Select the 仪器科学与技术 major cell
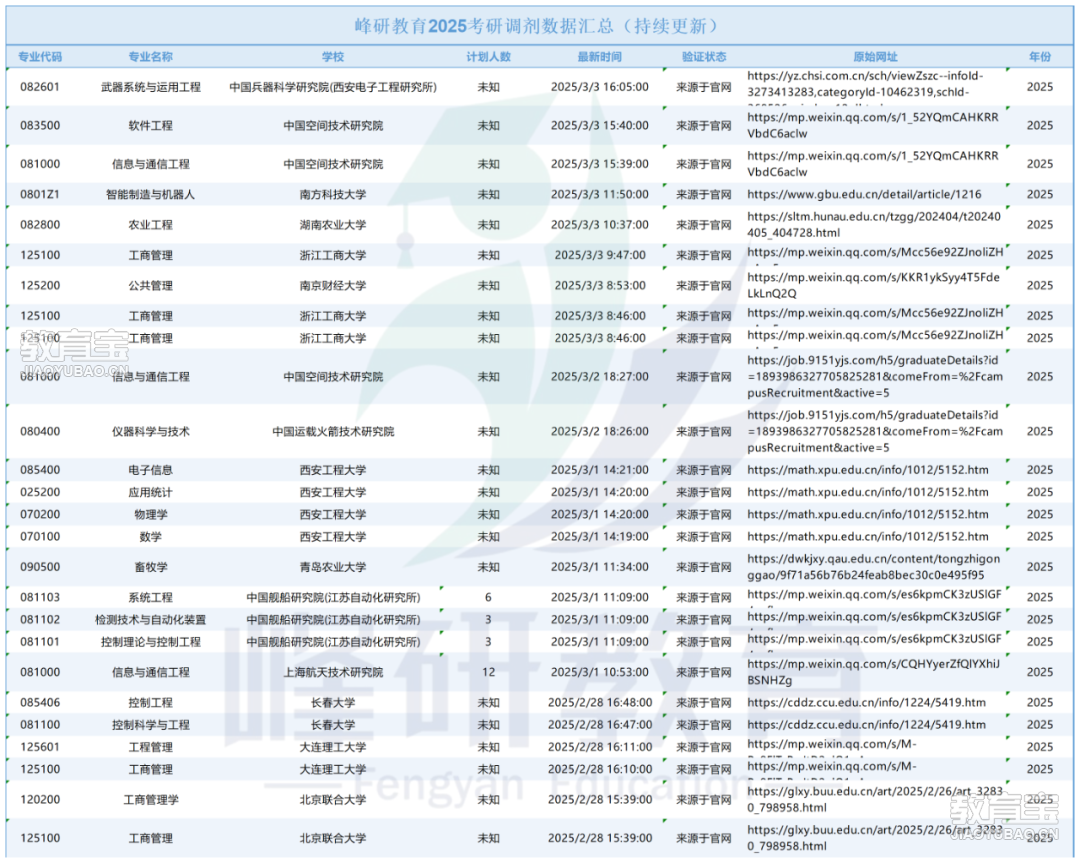1080x863 pixels. [150, 431]
